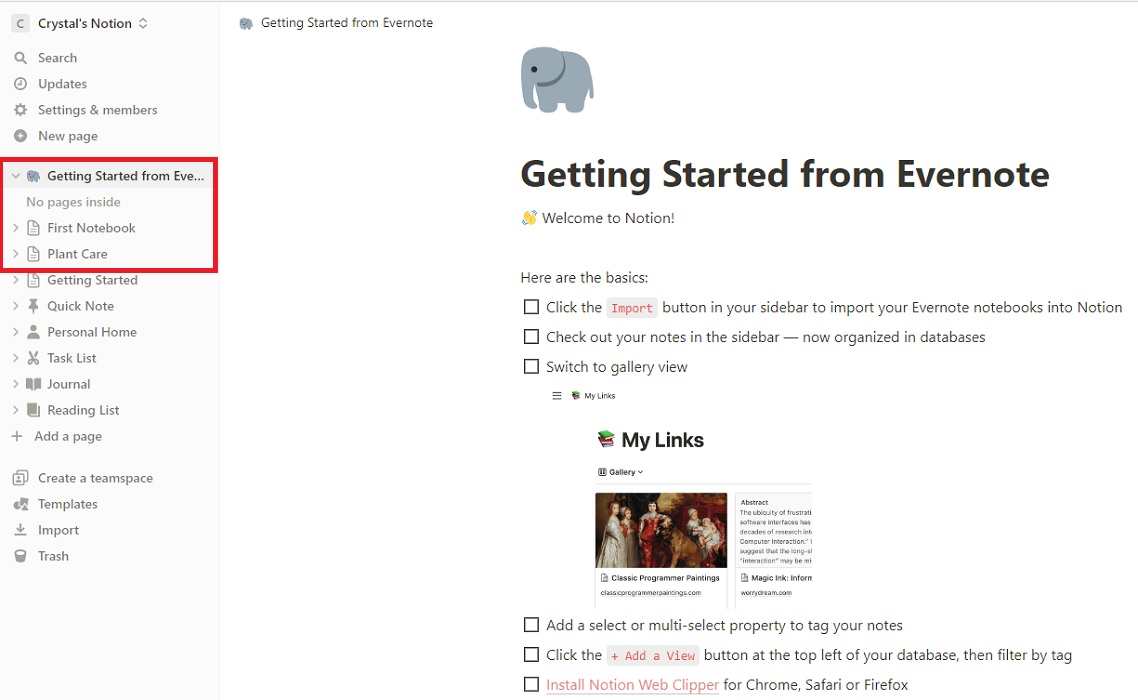Open the Import download icon
Image resolution: width=1138 pixels, height=700 pixels.
click(22, 529)
